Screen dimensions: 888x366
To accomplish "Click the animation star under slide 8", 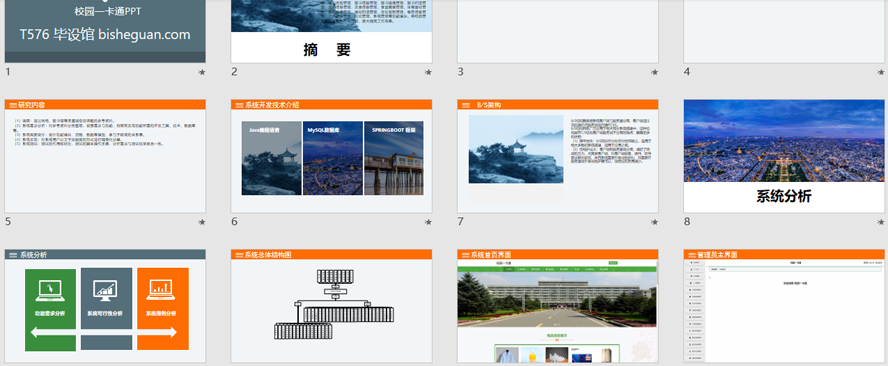I will coord(881,223).
